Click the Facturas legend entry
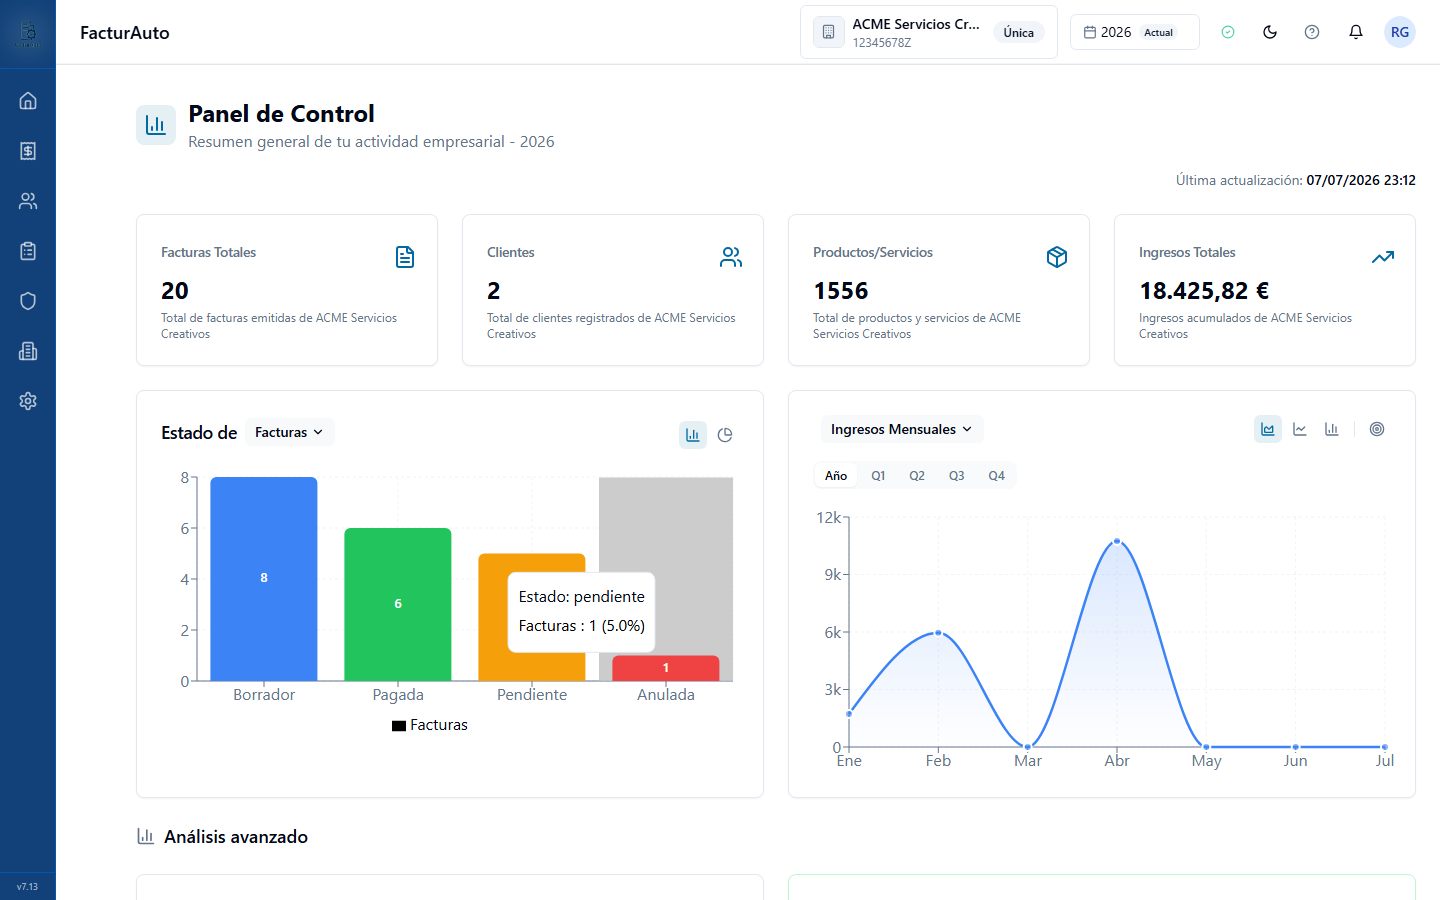1440x900 pixels. pyautogui.click(x=430, y=725)
